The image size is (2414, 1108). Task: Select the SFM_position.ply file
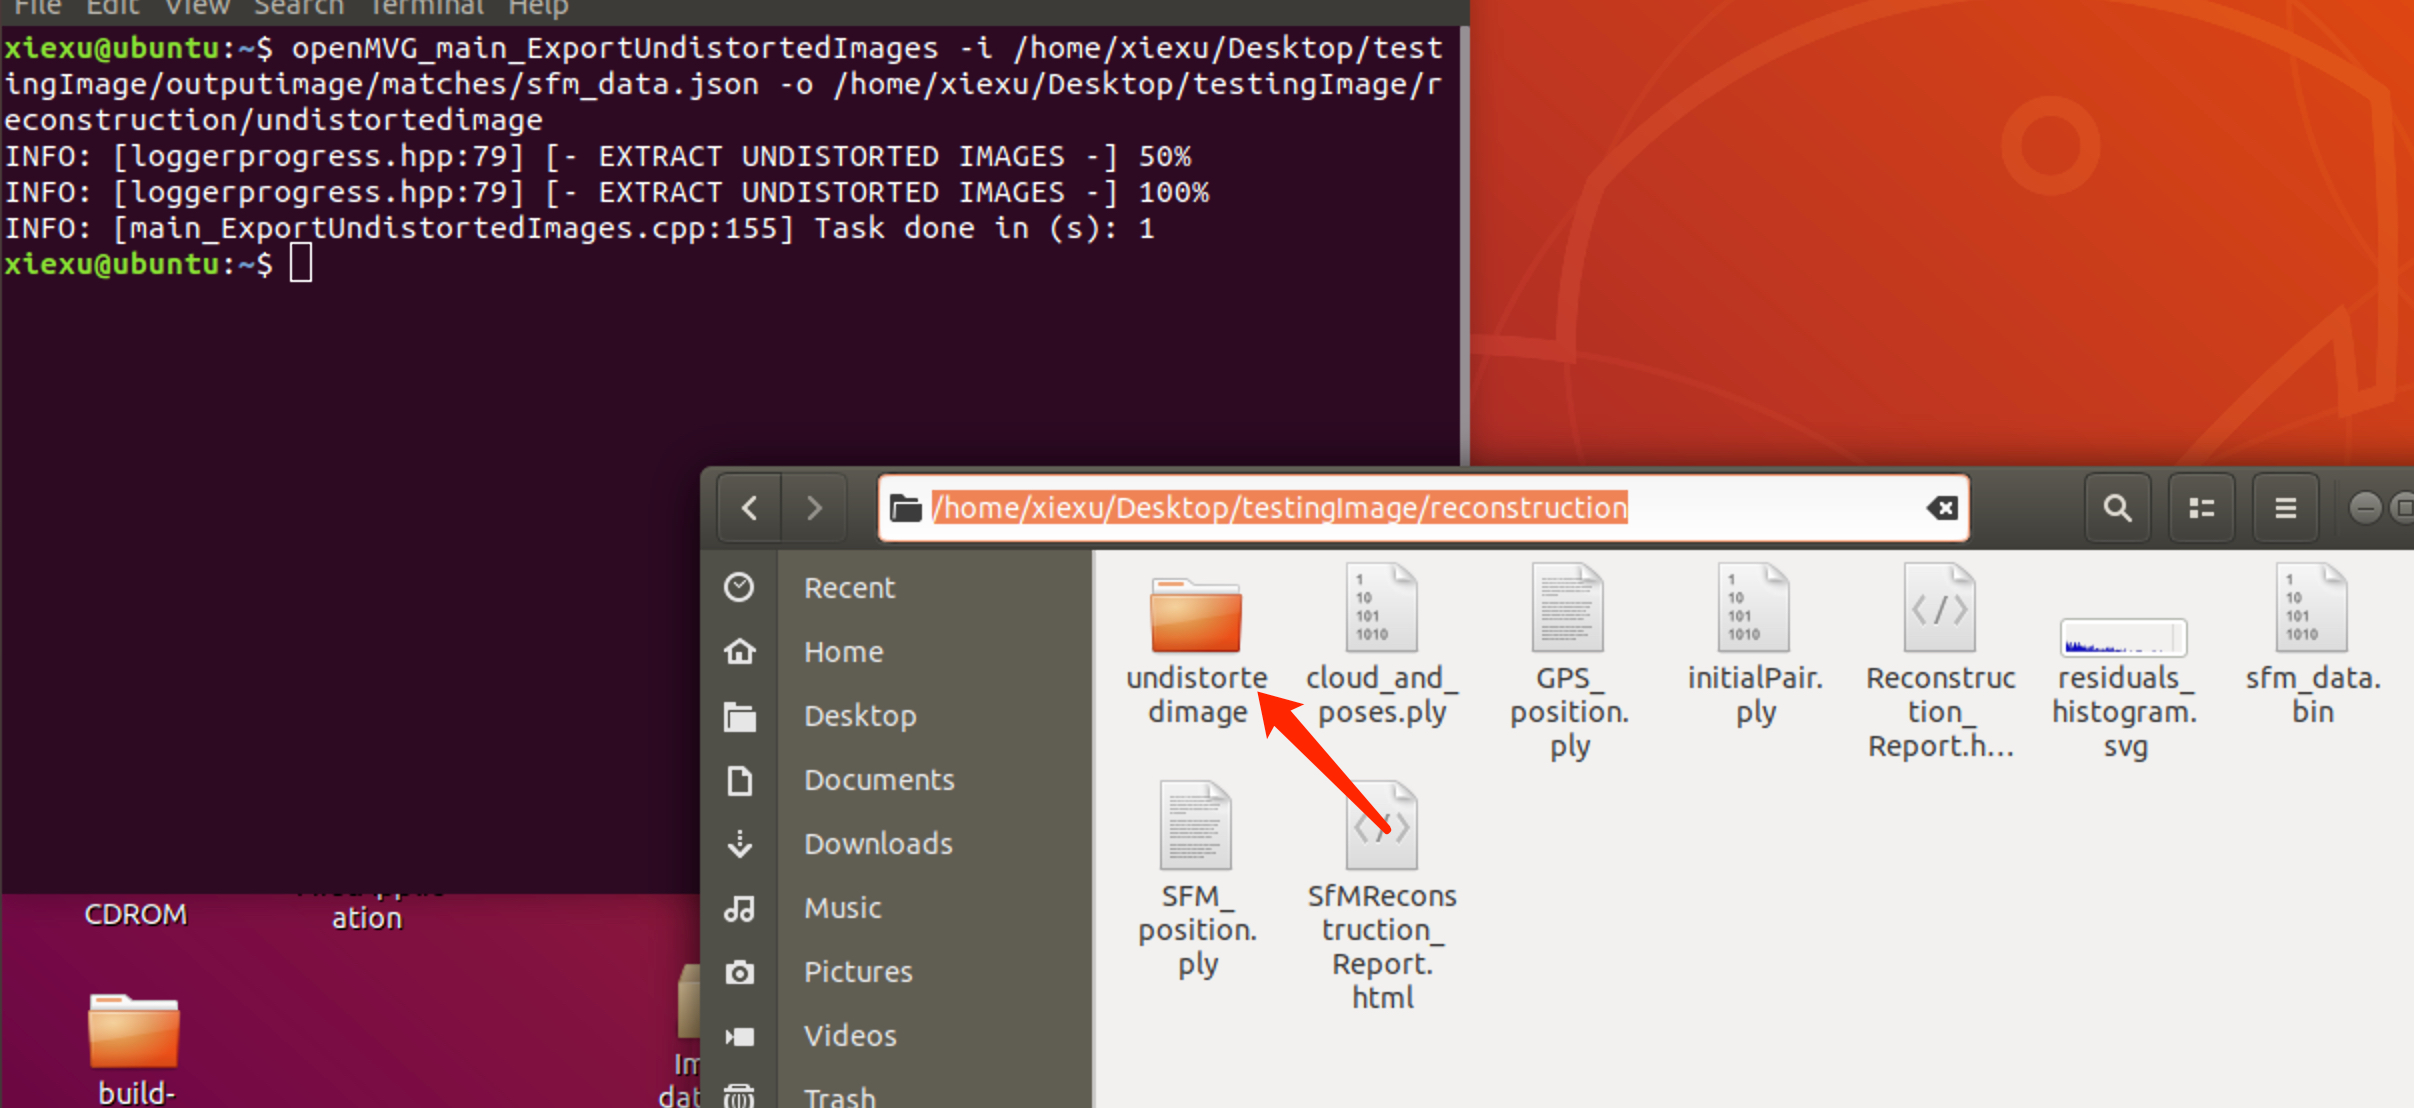(1196, 827)
